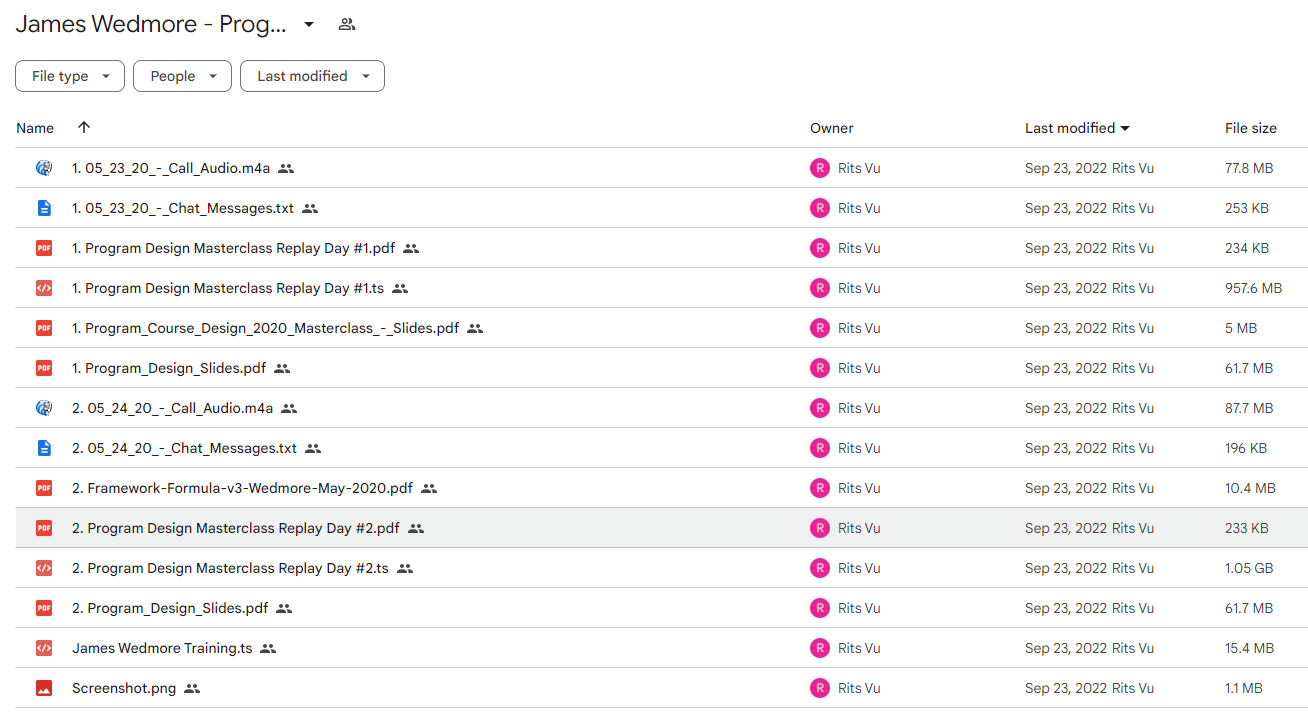Select 1. Program Design Masterclass Replay Day #1.pdf
Image resolution: width=1308 pixels, height=728 pixels.
pos(233,248)
